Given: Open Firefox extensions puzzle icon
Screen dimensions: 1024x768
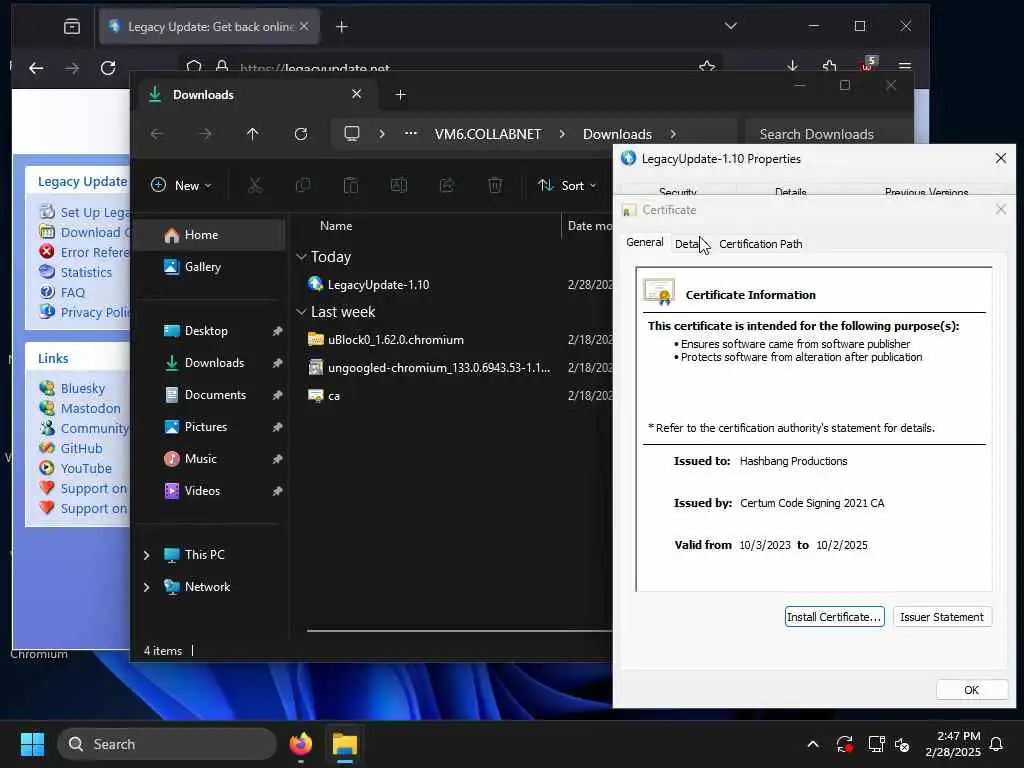Looking at the screenshot, I should (x=829, y=66).
